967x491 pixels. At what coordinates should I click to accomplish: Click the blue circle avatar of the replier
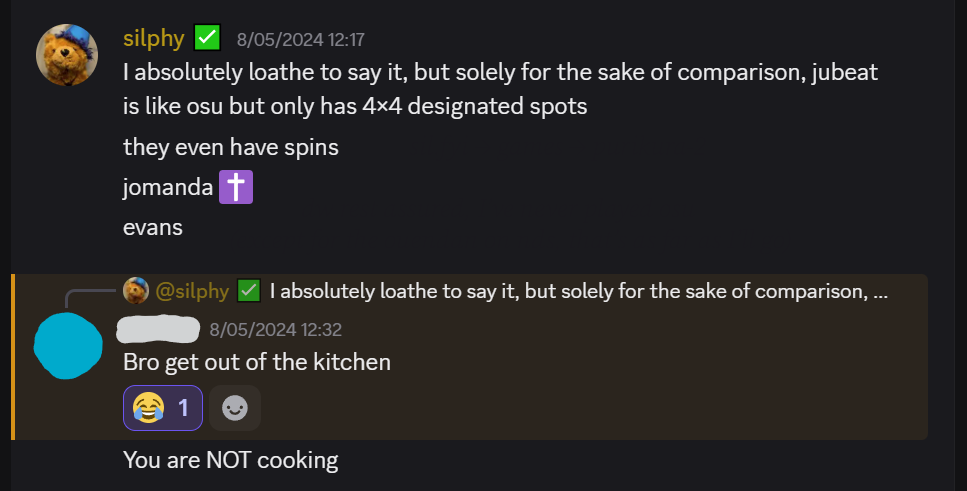(68, 345)
